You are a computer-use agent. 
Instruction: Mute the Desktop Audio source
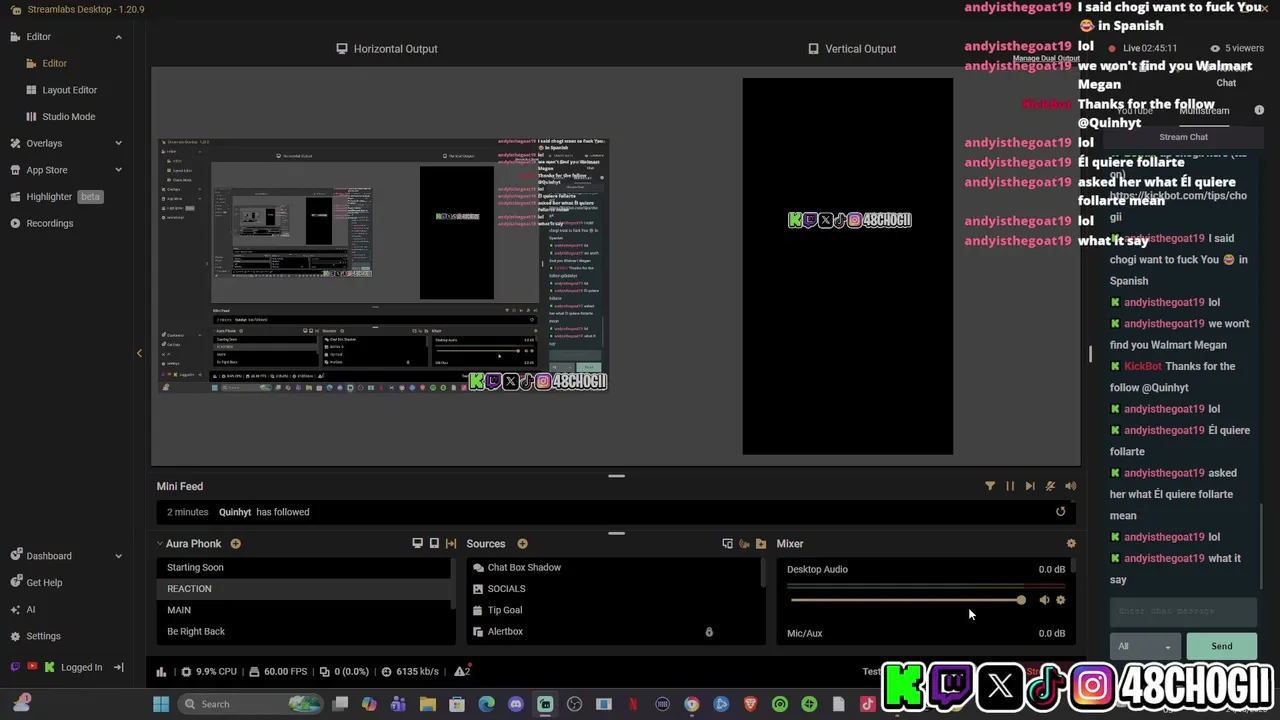(x=1044, y=600)
